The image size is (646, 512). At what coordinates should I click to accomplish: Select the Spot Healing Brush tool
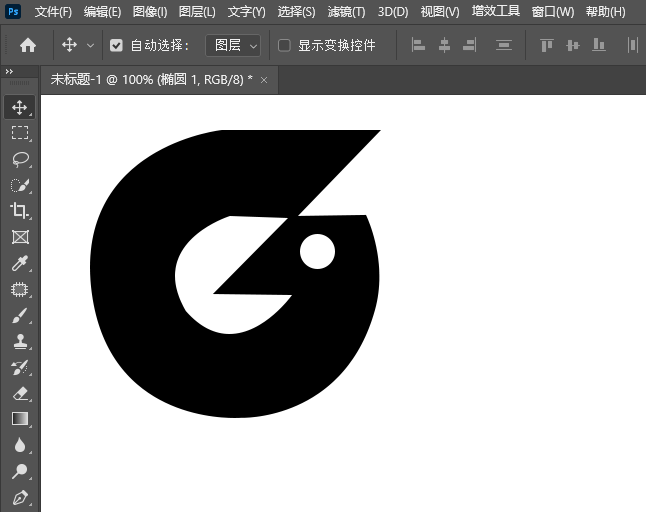pos(19,290)
